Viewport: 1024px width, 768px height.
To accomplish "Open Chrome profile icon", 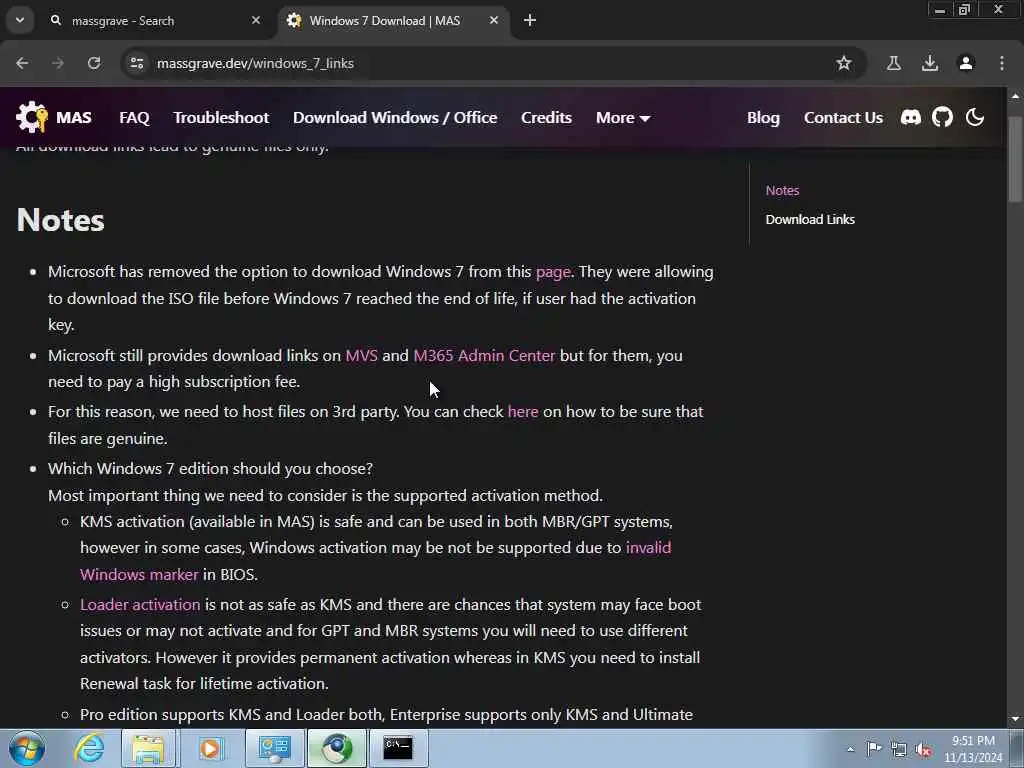I will 966,63.
